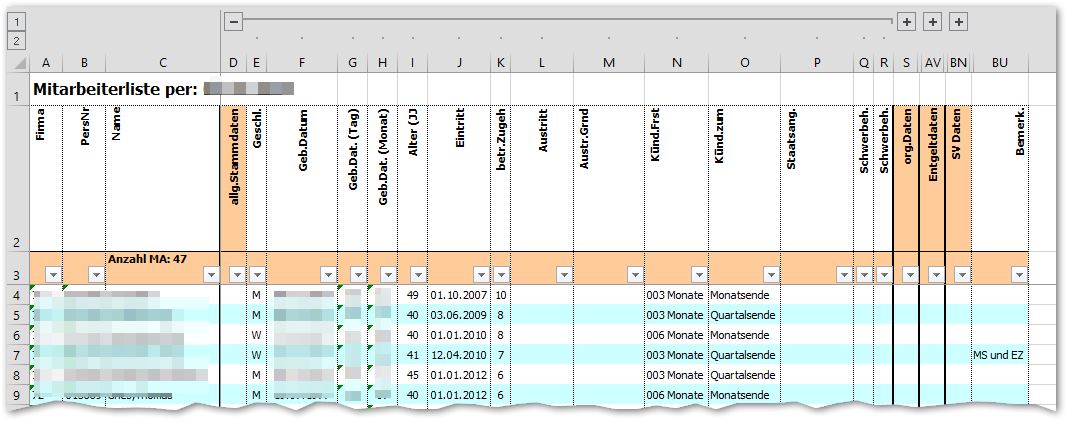Viewport: 1067px width, 422px height.
Task: Switch to outline level 1
Action: (x=16, y=21)
